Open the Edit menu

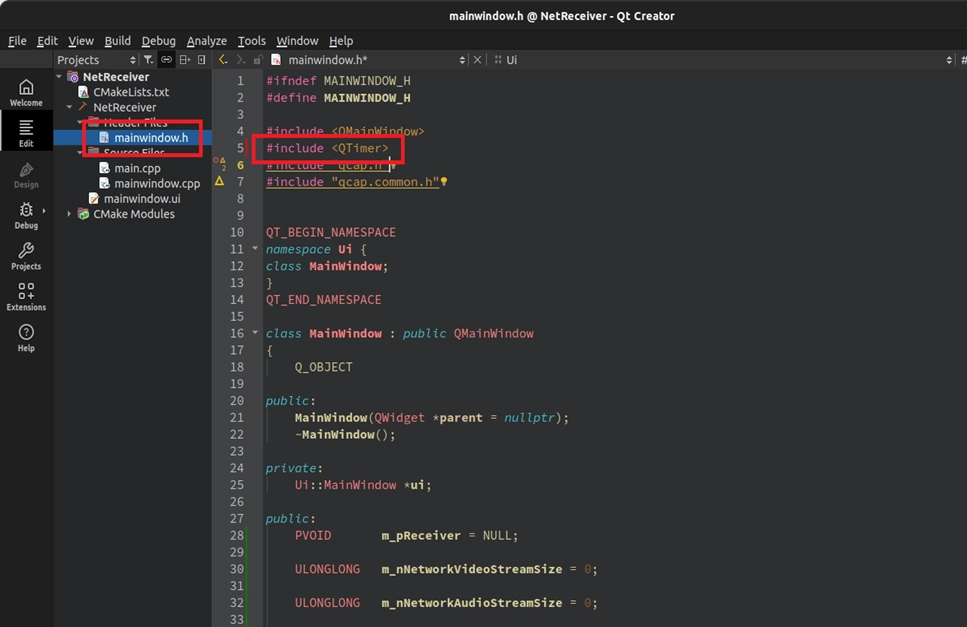[x=47, y=41]
